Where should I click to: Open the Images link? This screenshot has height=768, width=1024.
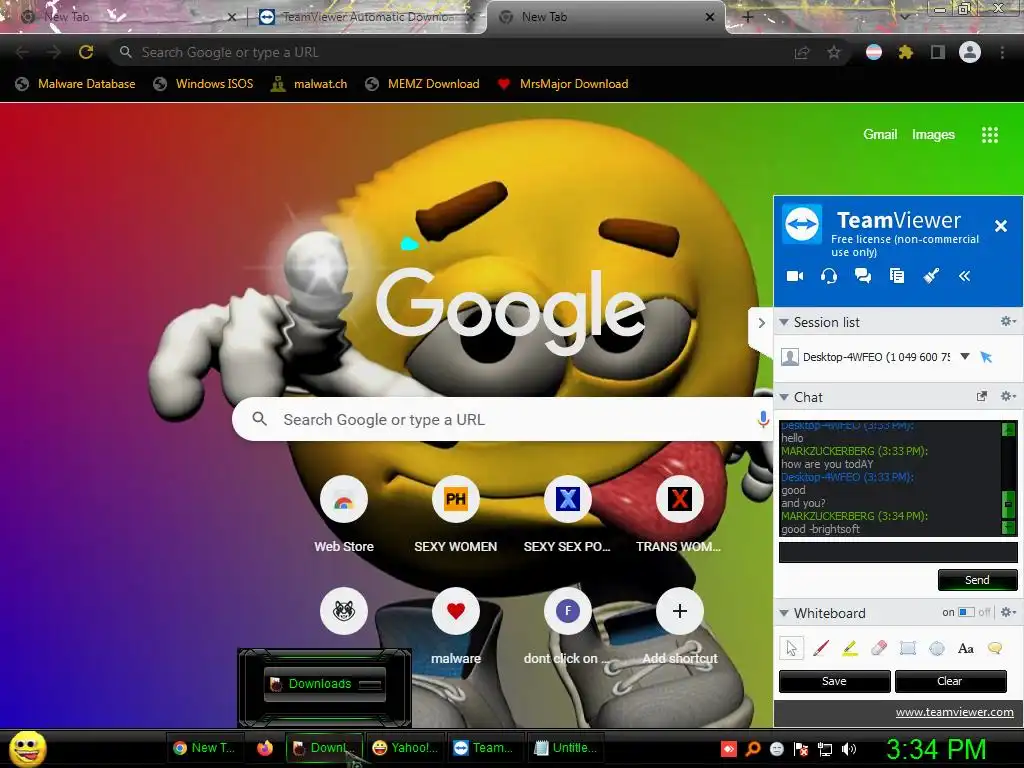point(933,135)
